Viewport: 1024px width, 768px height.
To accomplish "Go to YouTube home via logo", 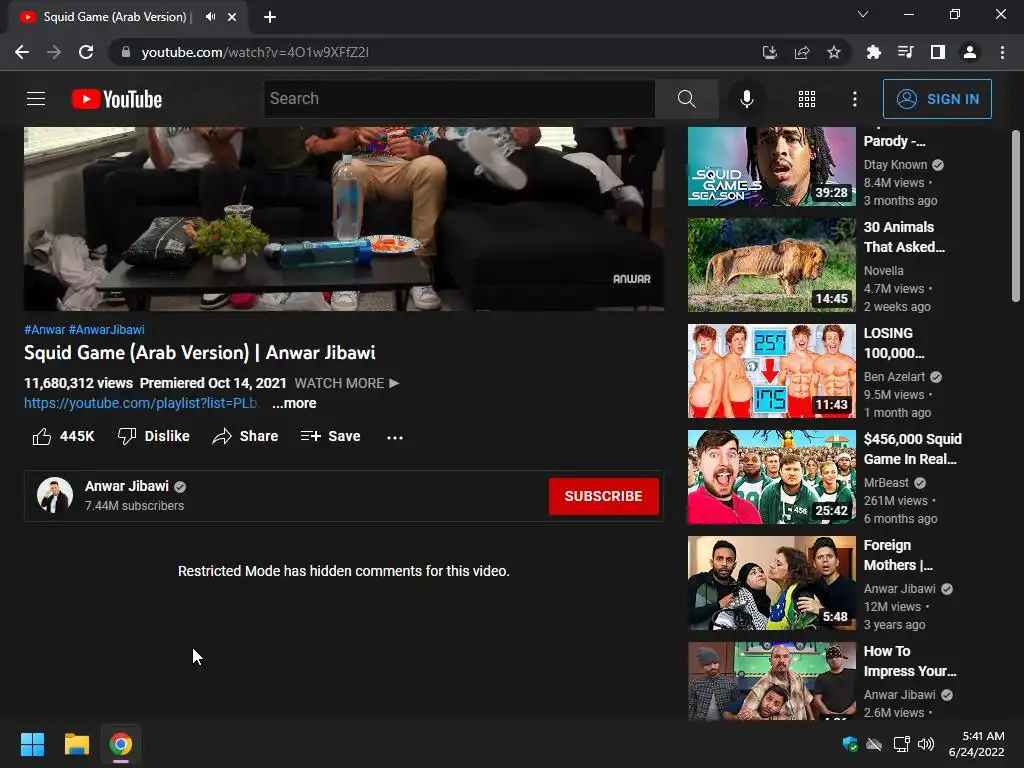I will 117,99.
